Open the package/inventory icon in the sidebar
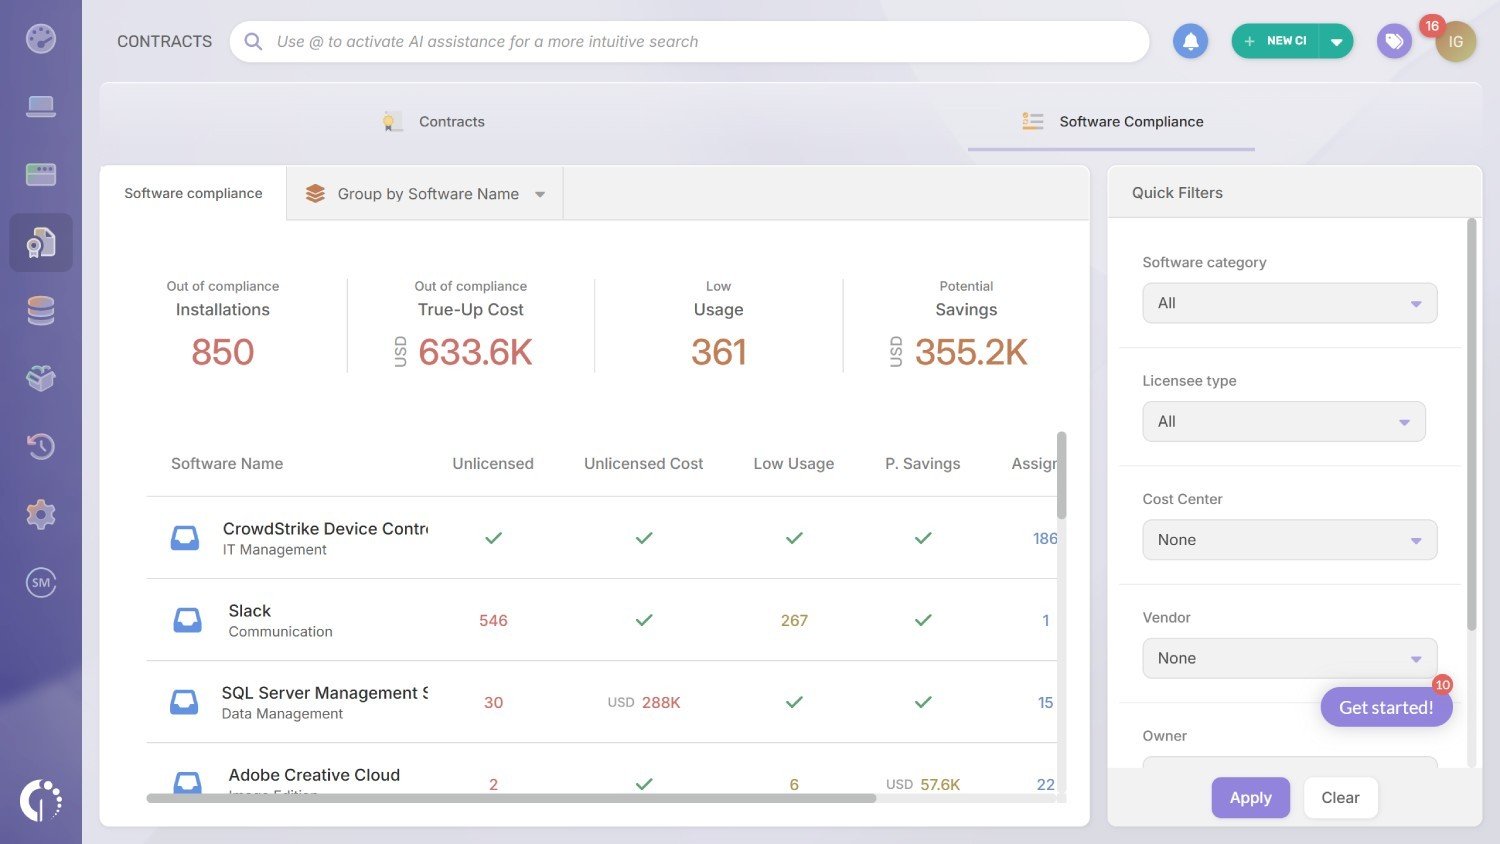Image resolution: width=1500 pixels, height=844 pixels. point(41,378)
